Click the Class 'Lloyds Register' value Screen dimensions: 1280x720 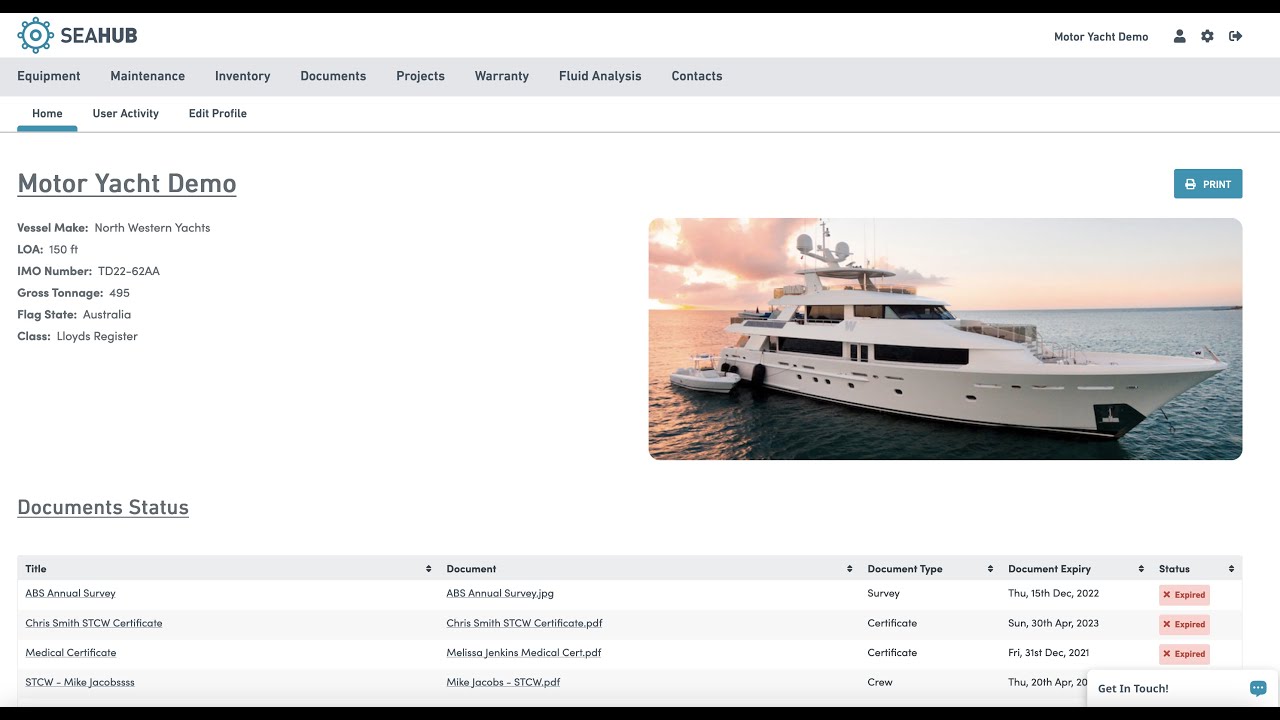pos(97,337)
